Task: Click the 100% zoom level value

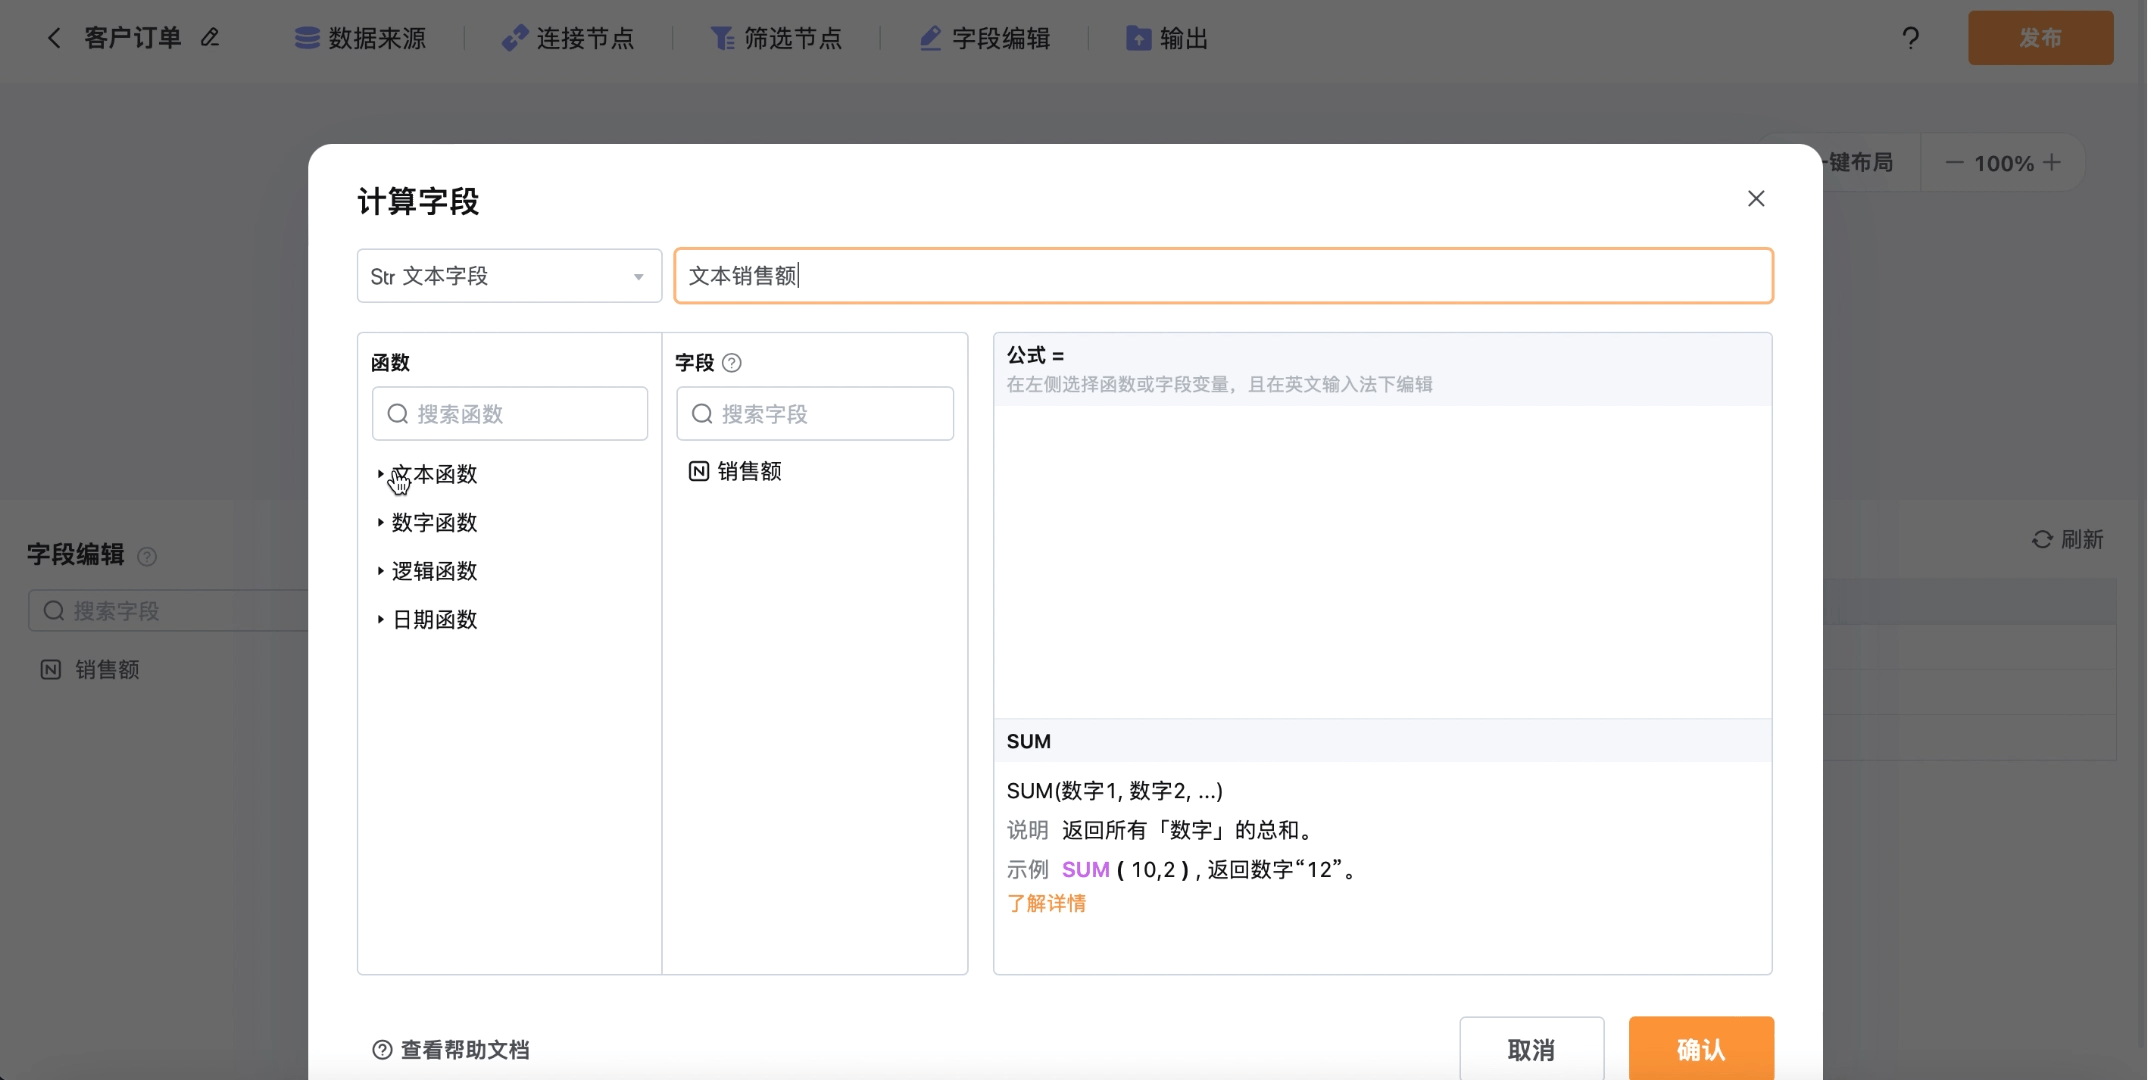Action: point(2004,163)
